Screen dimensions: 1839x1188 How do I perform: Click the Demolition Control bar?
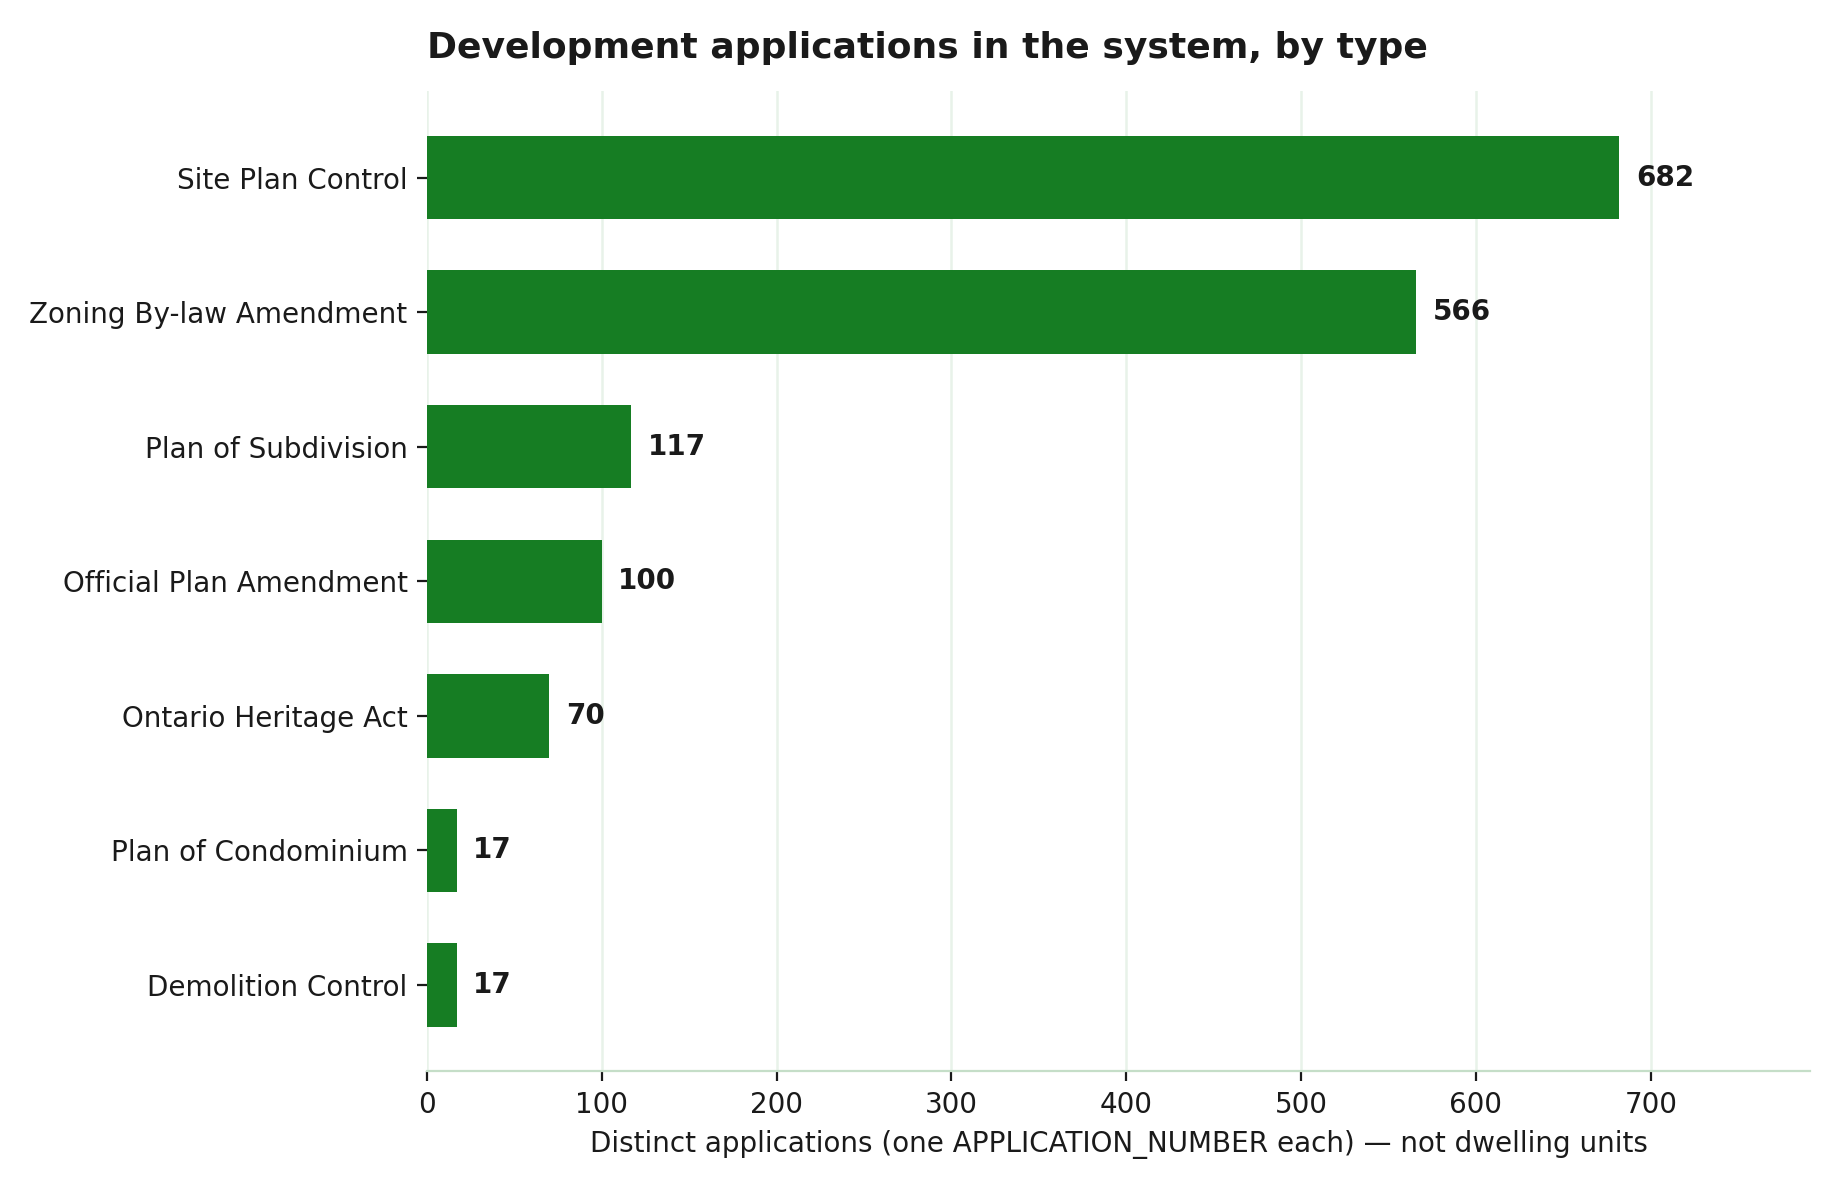click(x=442, y=985)
